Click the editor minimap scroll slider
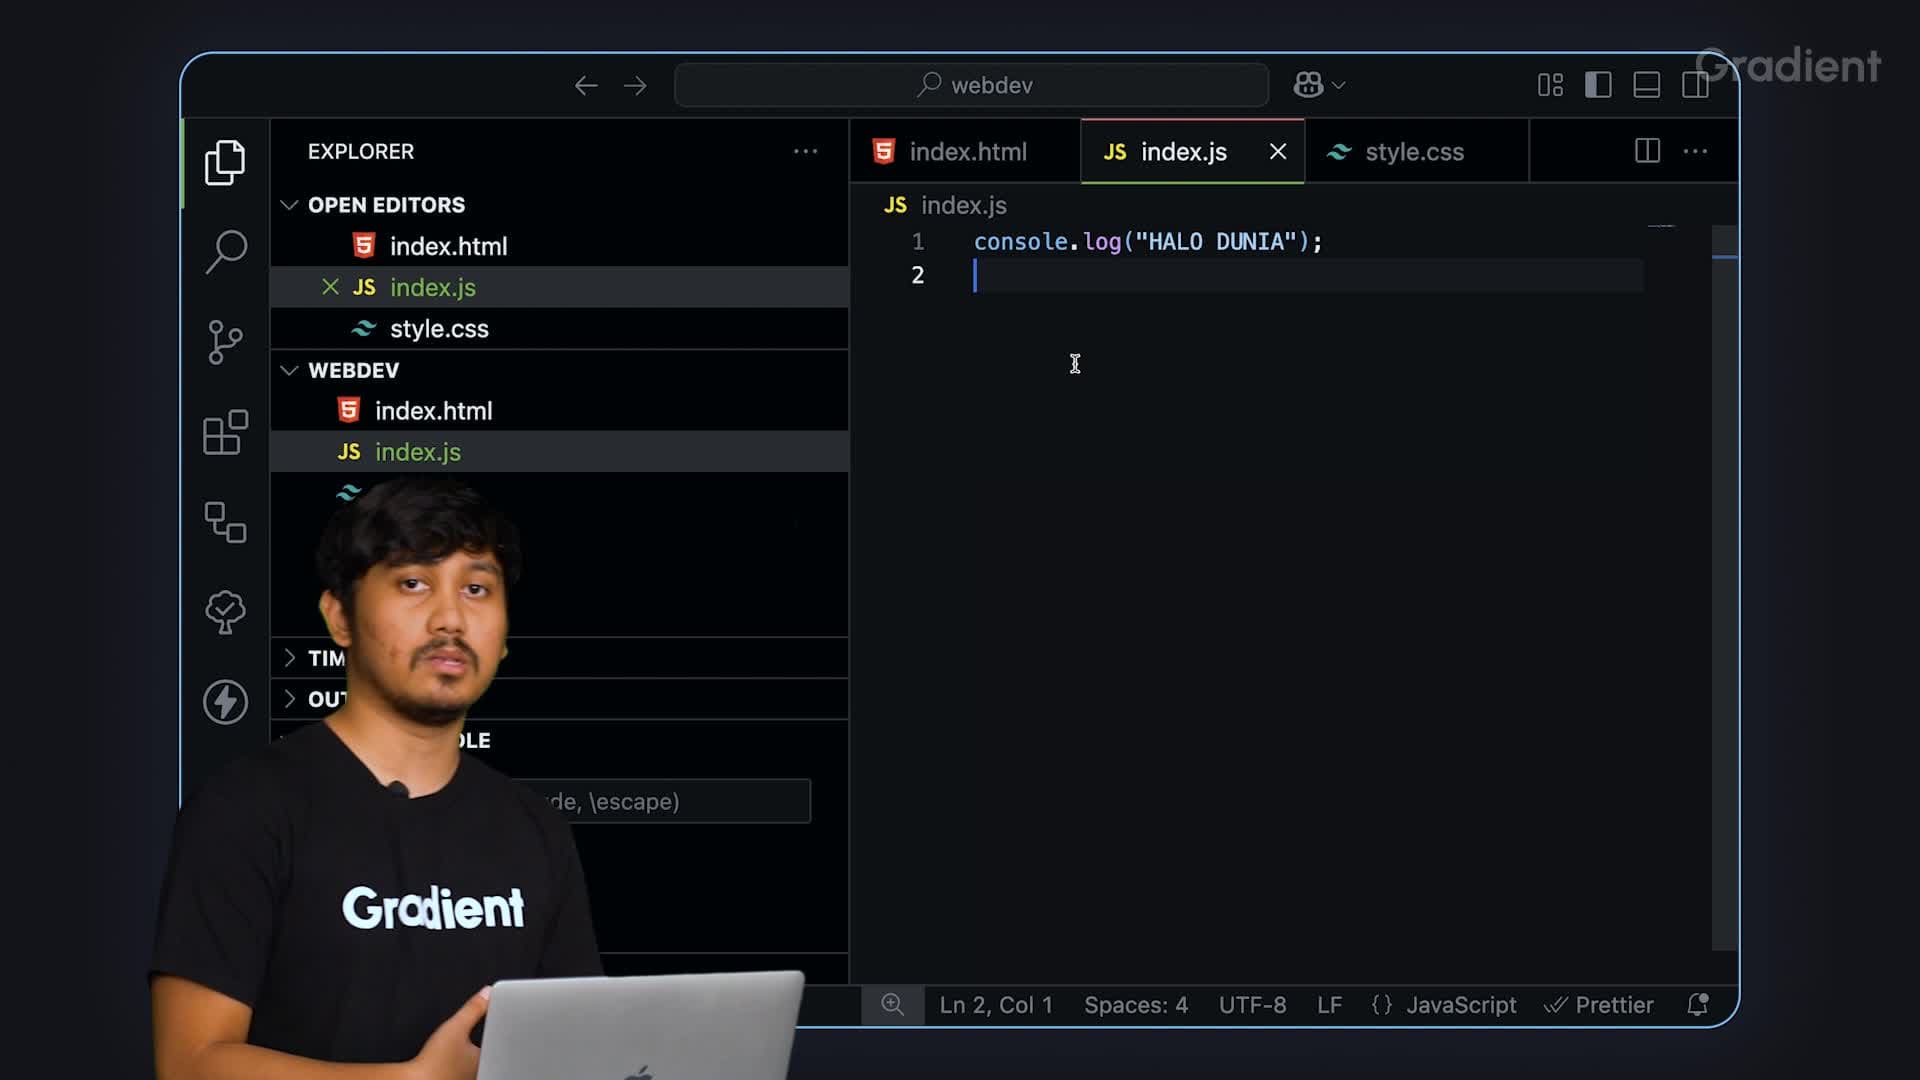 click(x=1724, y=241)
